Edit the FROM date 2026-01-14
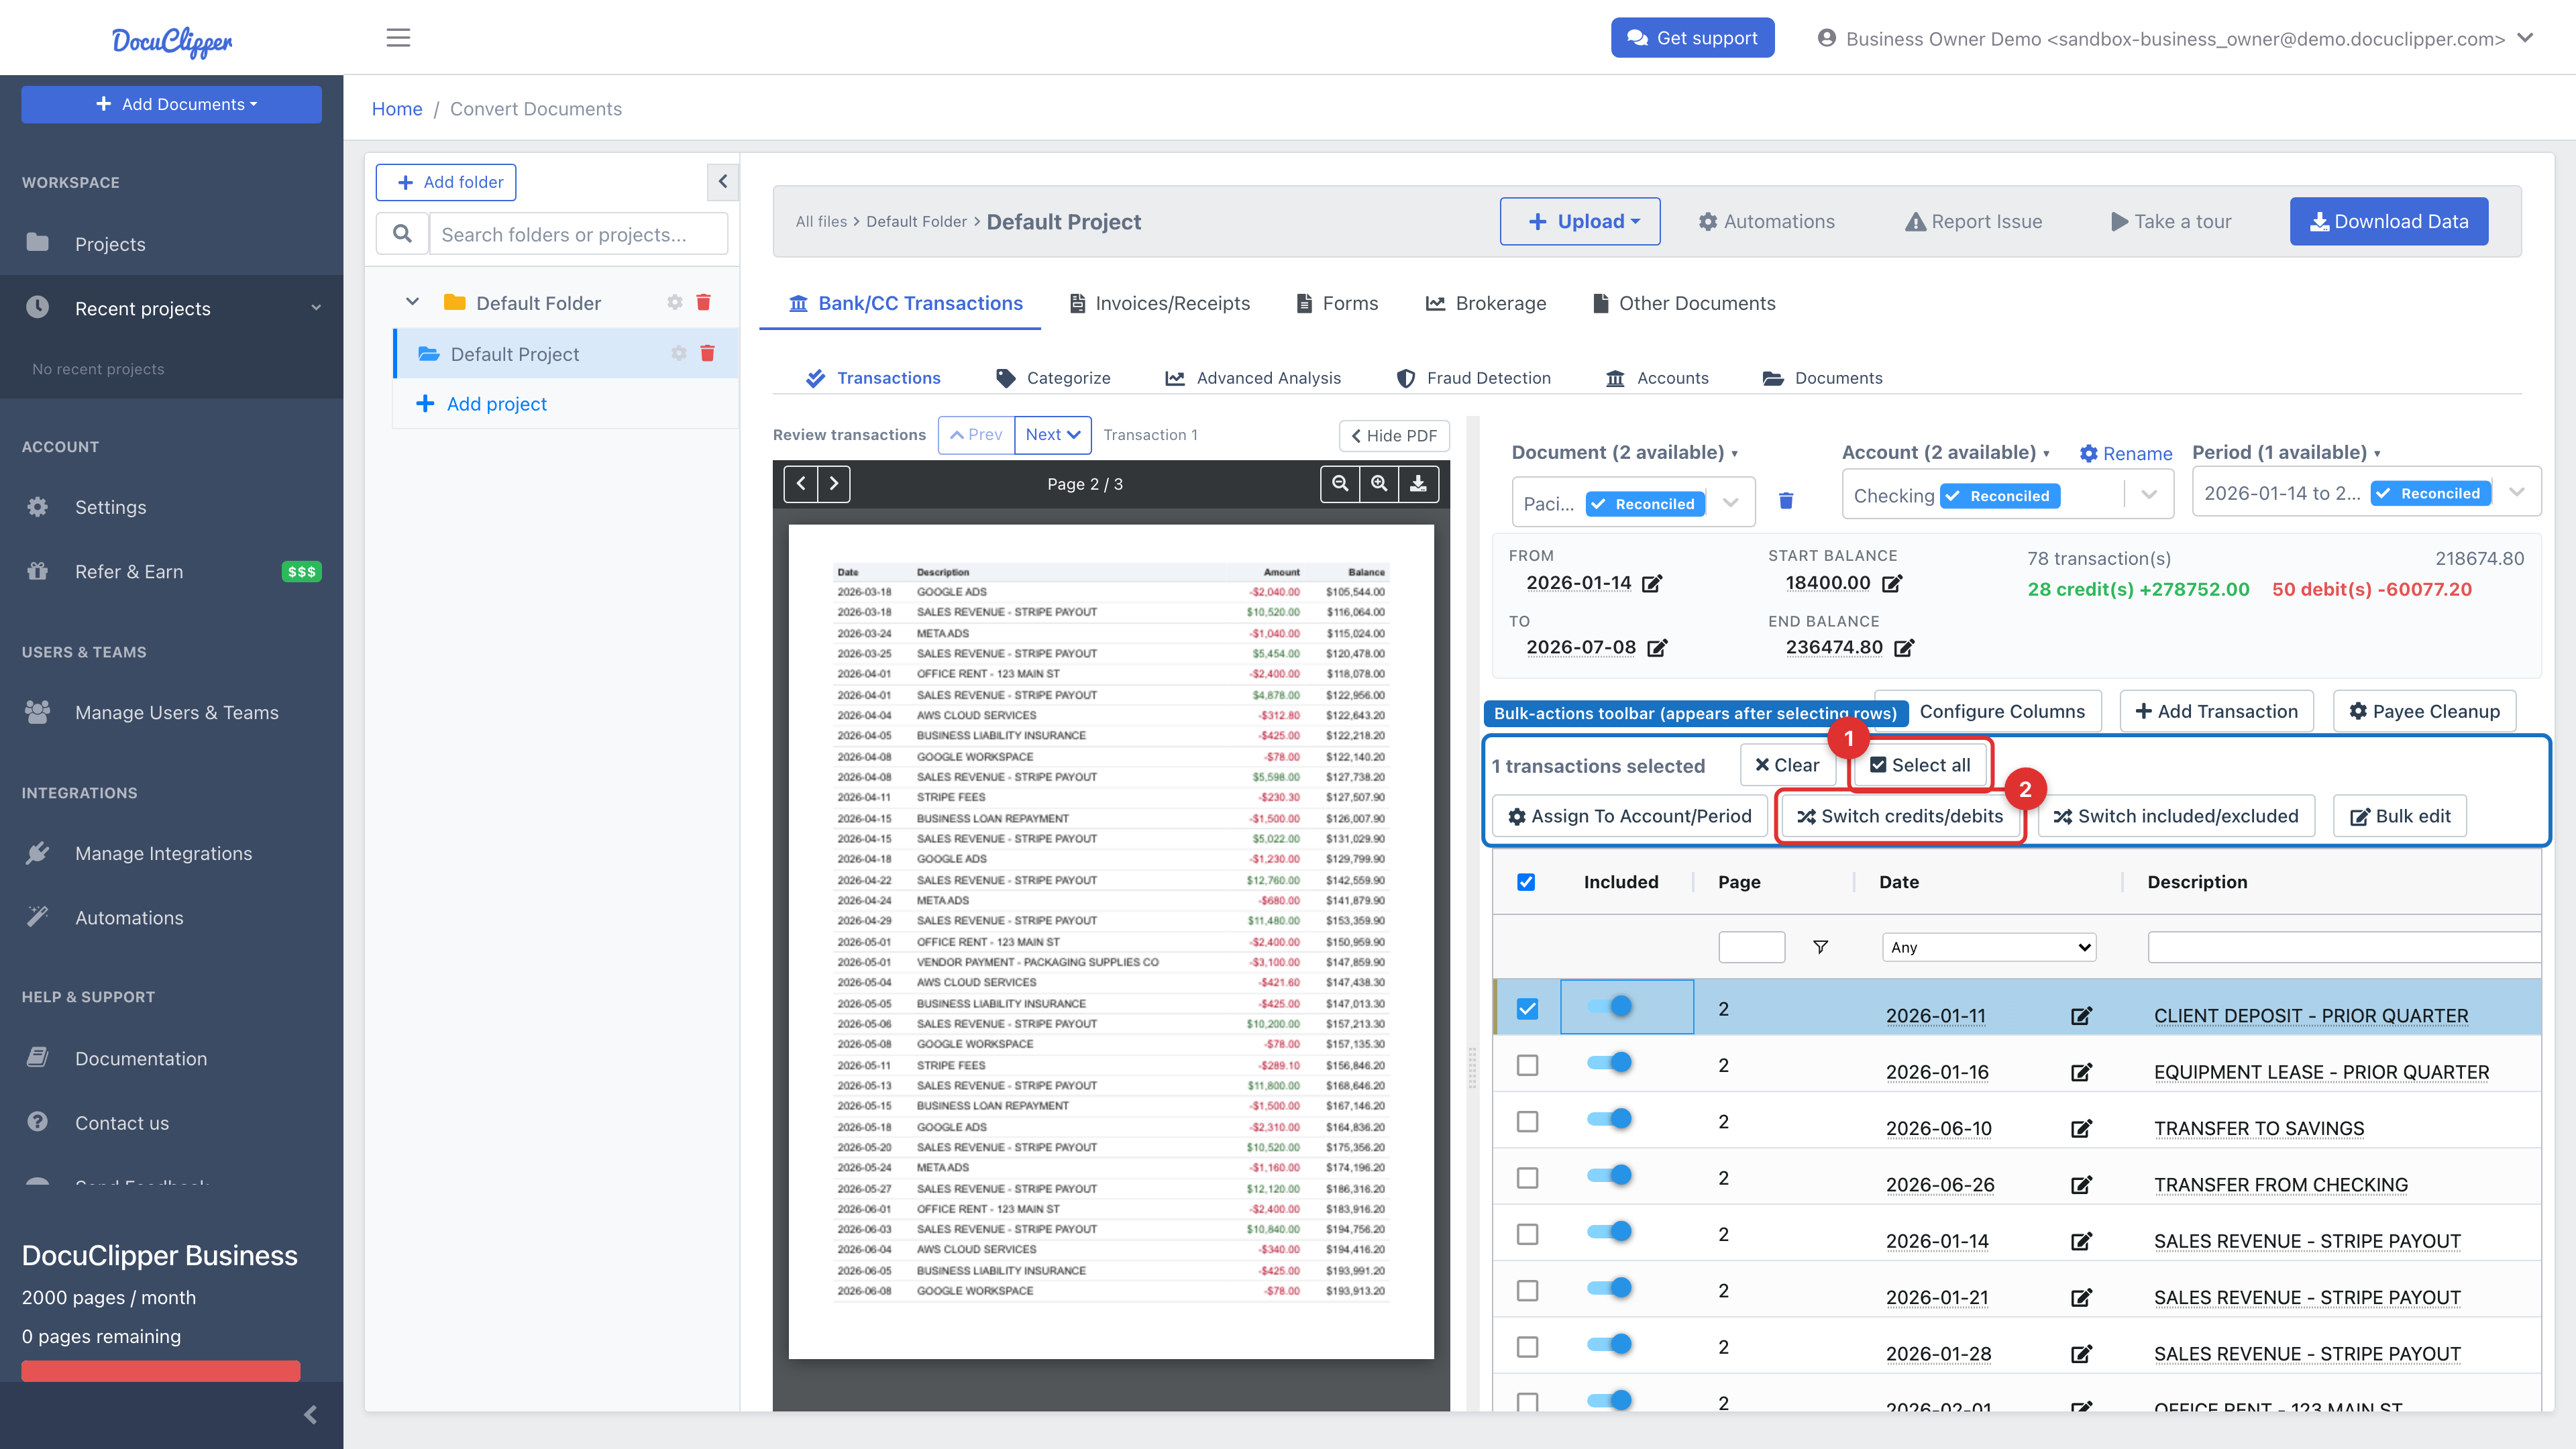Image resolution: width=2576 pixels, height=1449 pixels. [x=1652, y=583]
